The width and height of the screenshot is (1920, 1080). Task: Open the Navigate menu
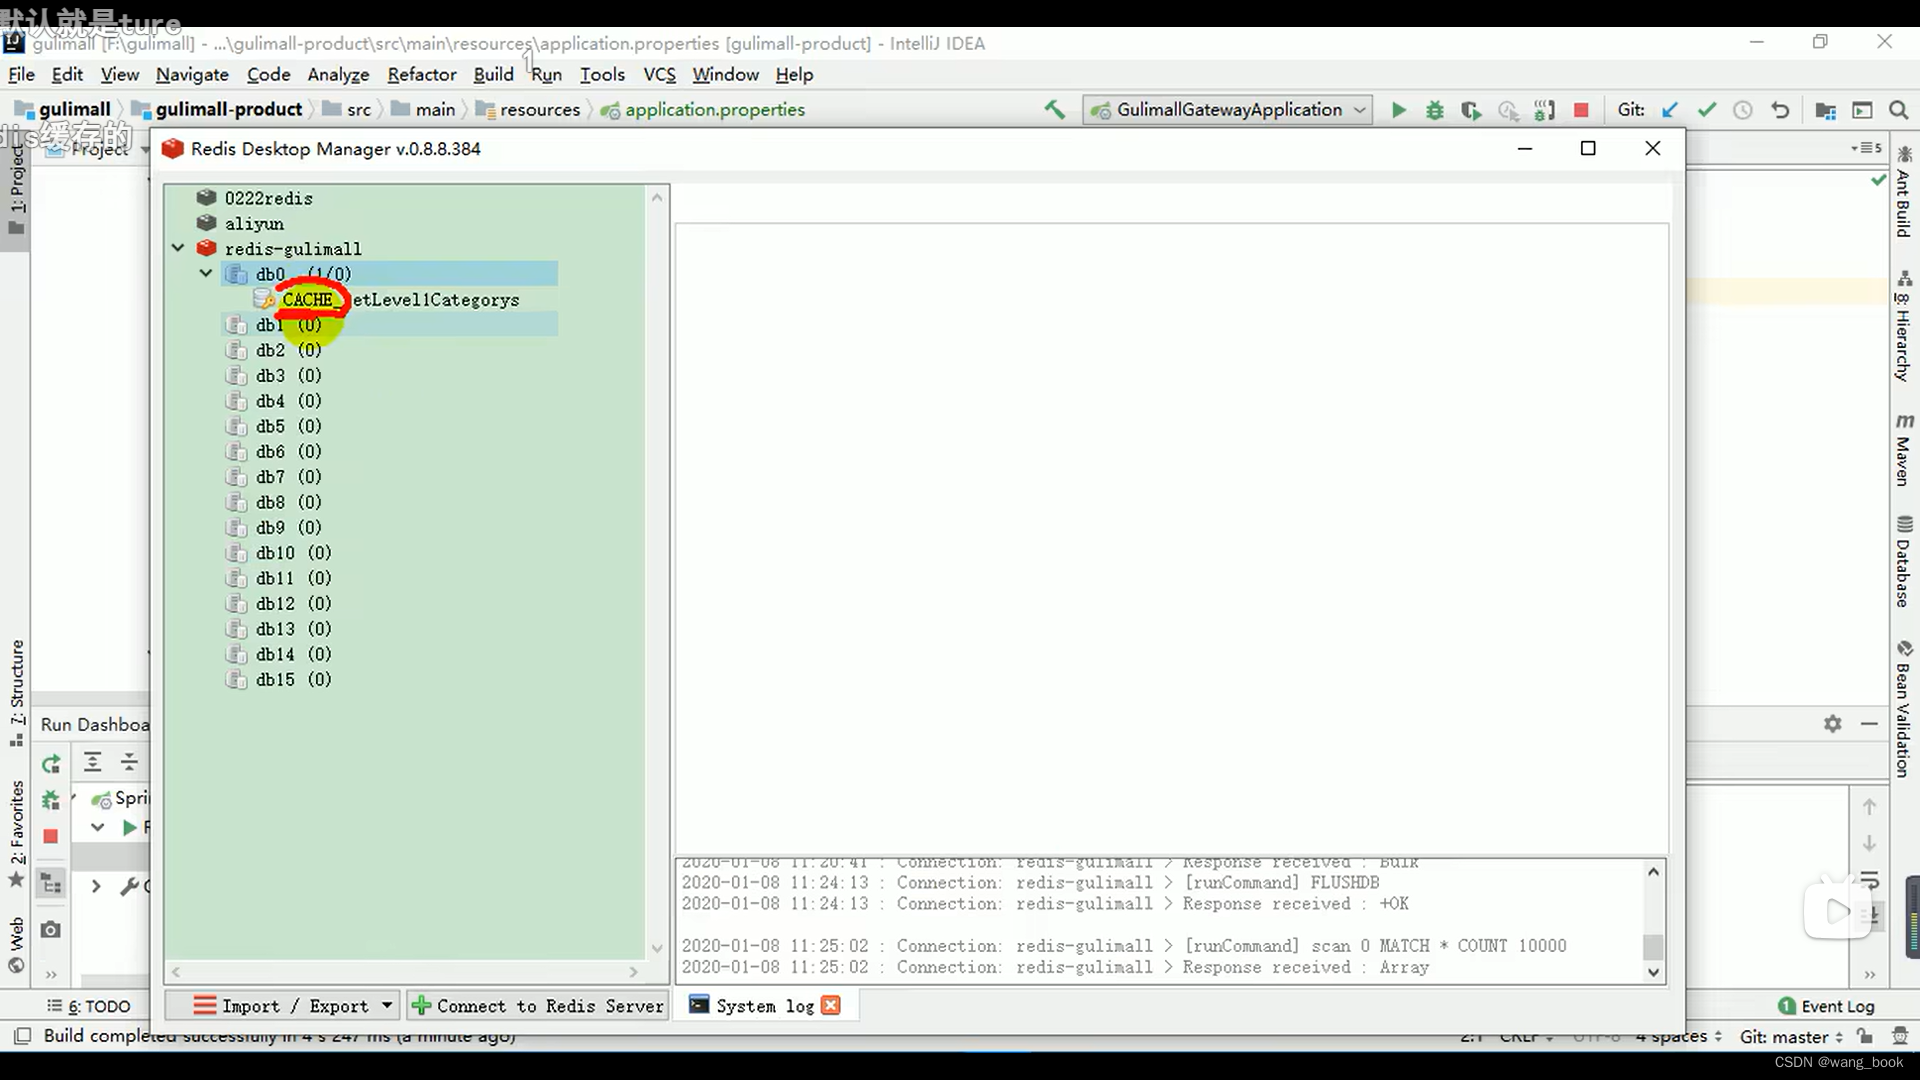tap(192, 74)
